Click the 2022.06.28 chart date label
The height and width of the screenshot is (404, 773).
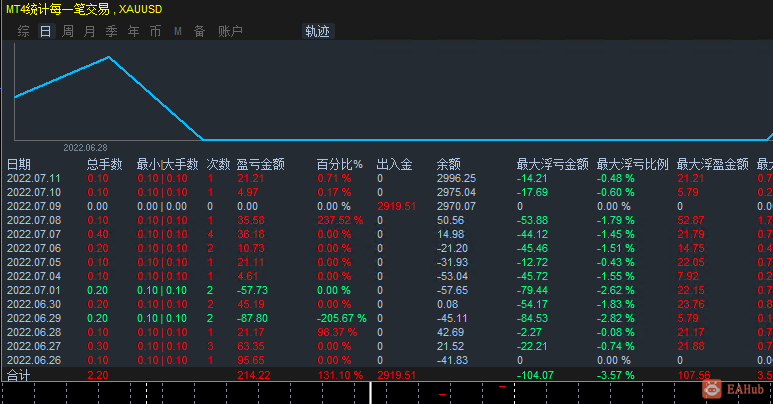coord(85,147)
